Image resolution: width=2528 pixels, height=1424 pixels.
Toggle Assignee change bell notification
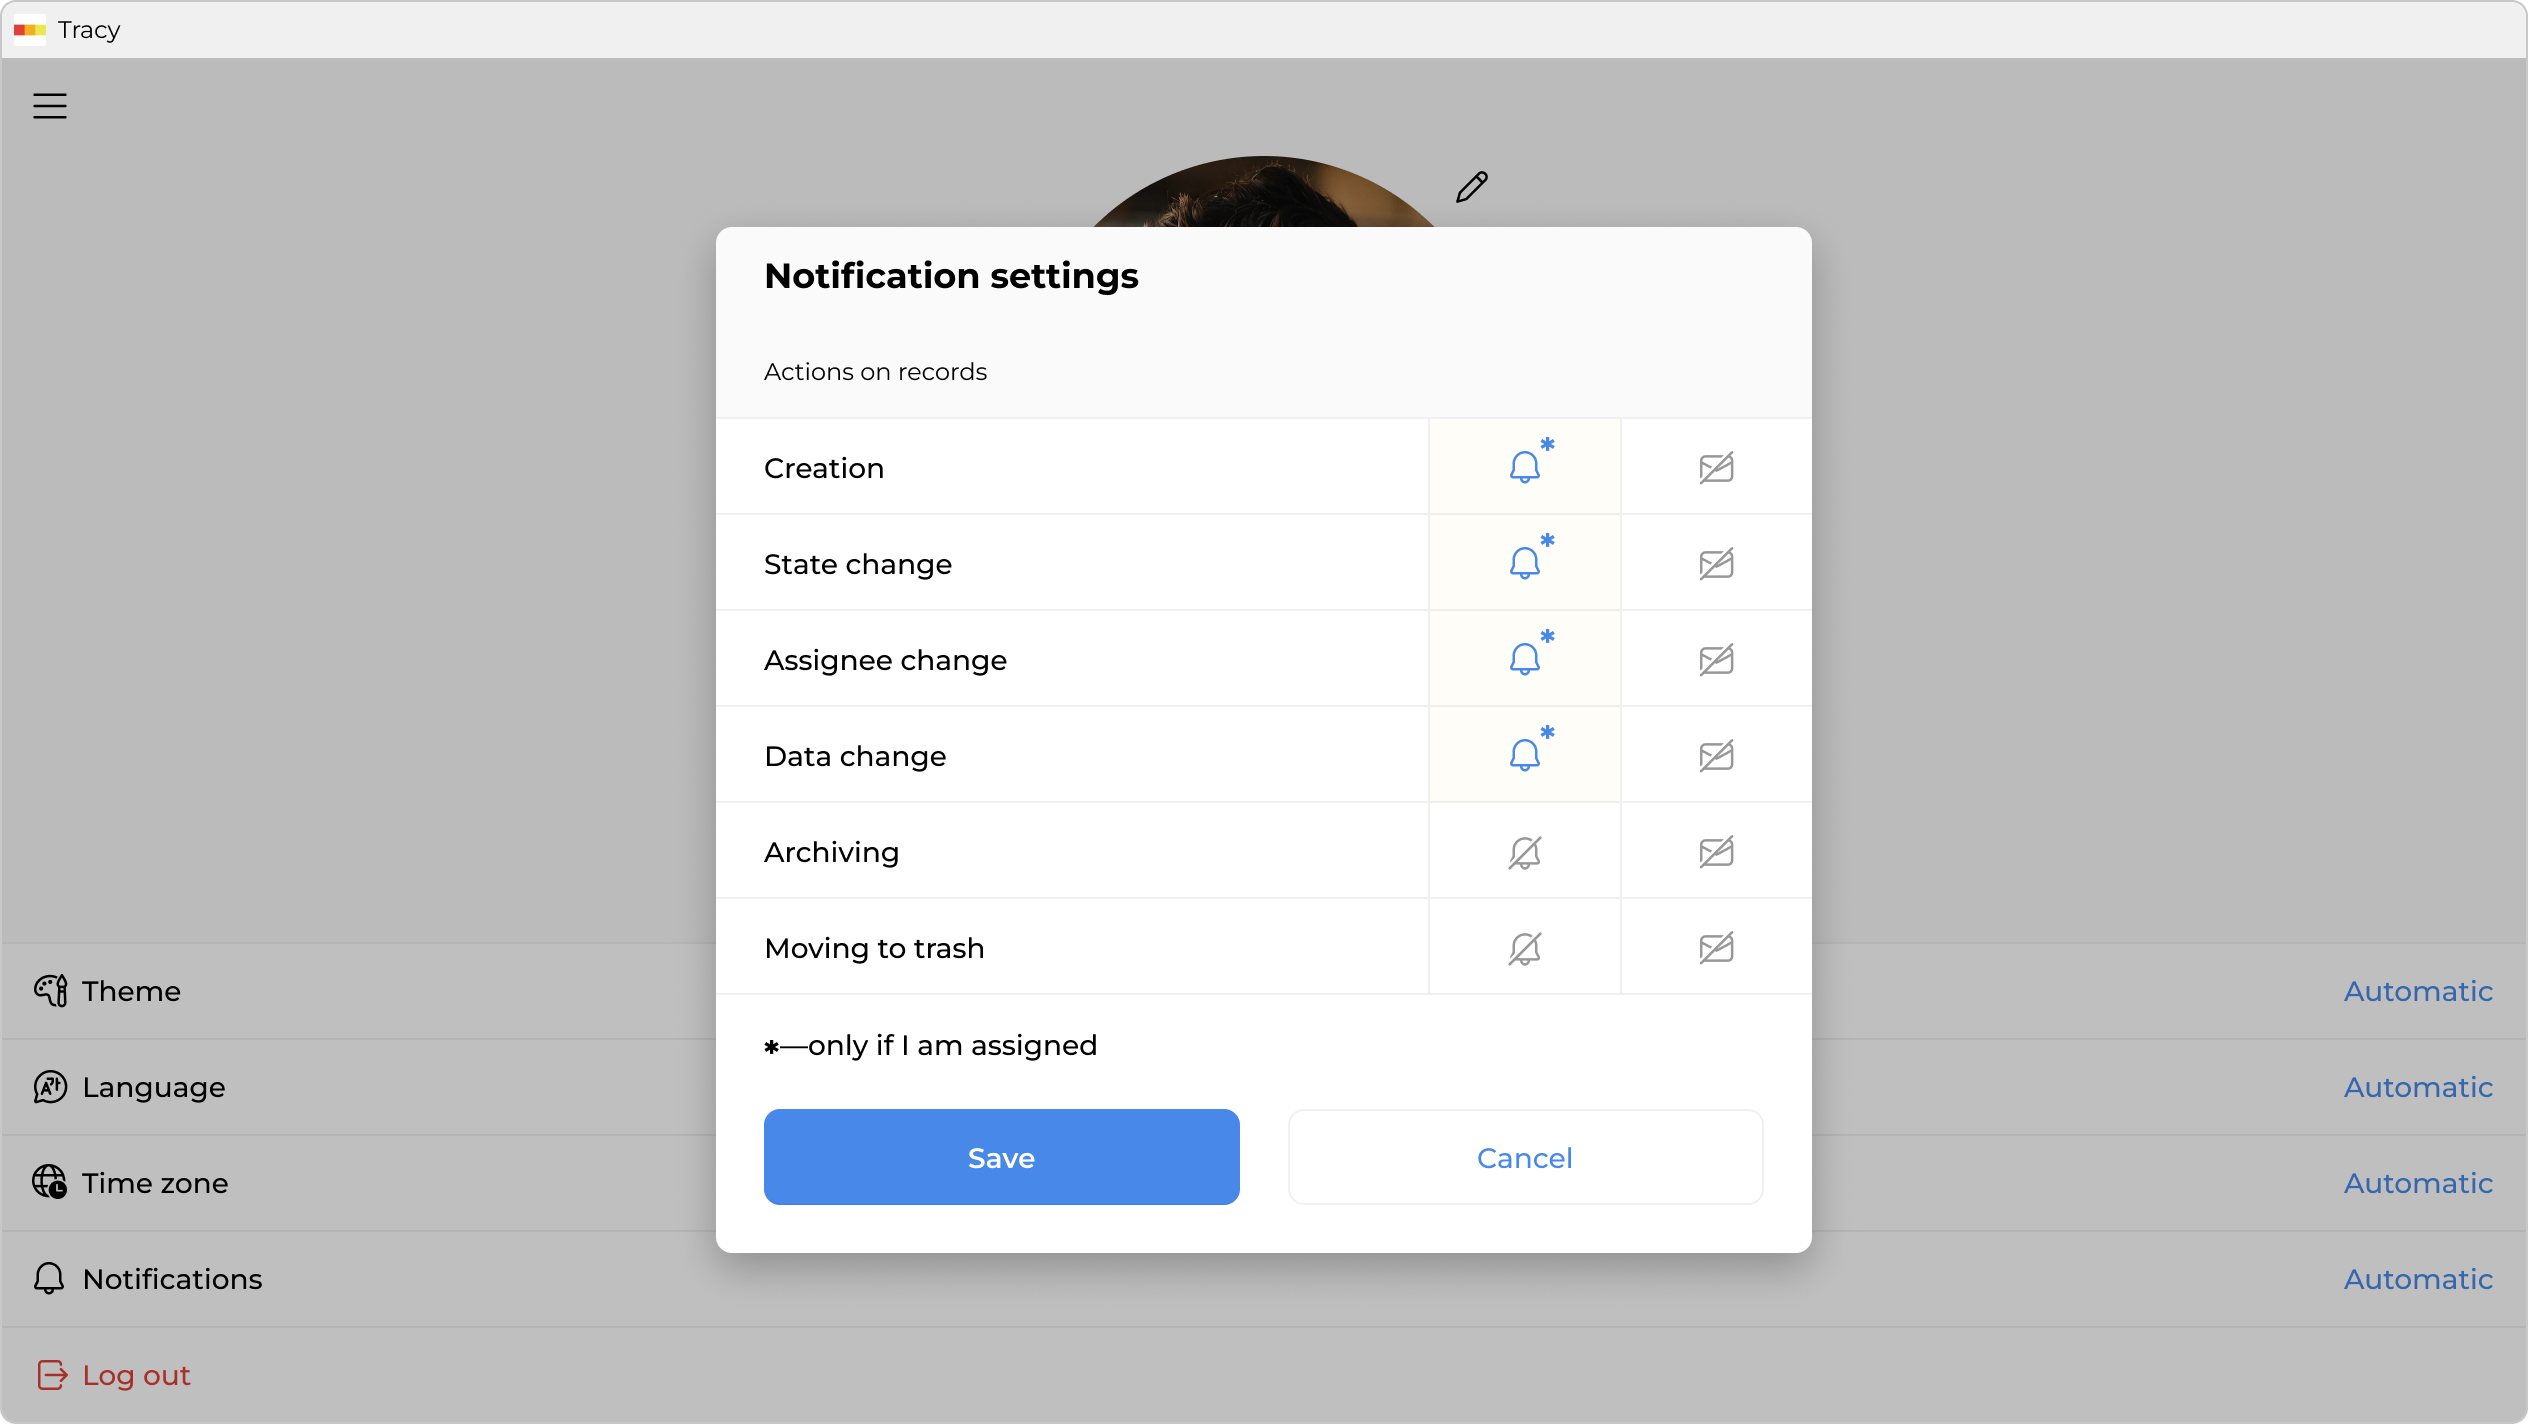coord(1524,659)
